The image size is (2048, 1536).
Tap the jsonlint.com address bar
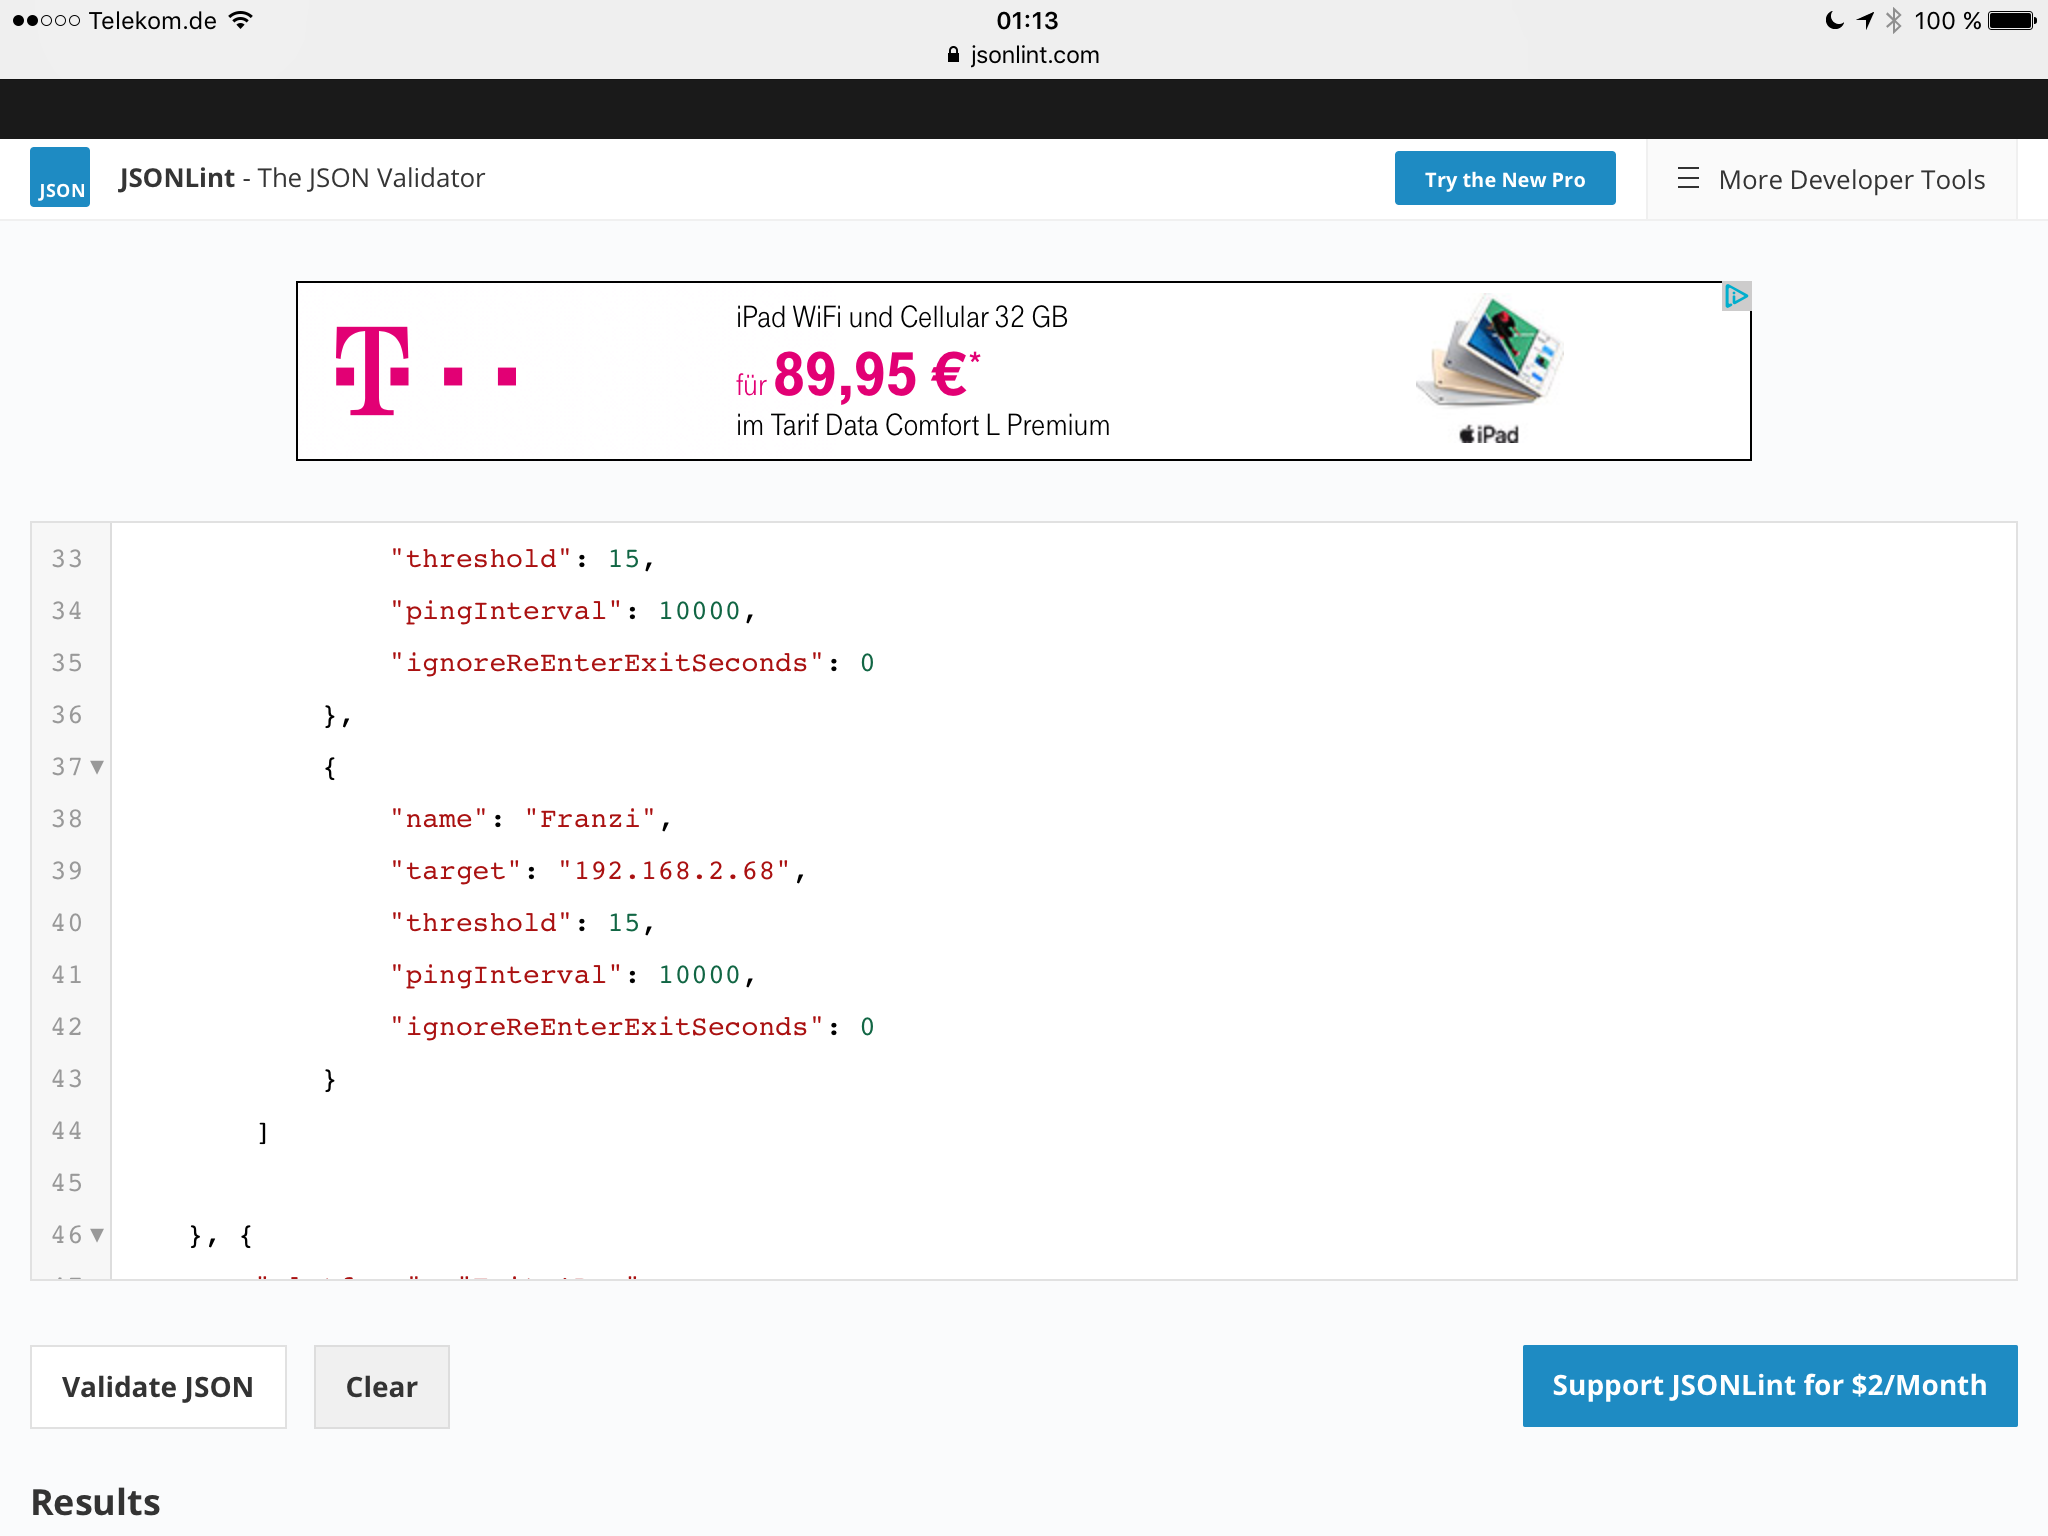1034,55
